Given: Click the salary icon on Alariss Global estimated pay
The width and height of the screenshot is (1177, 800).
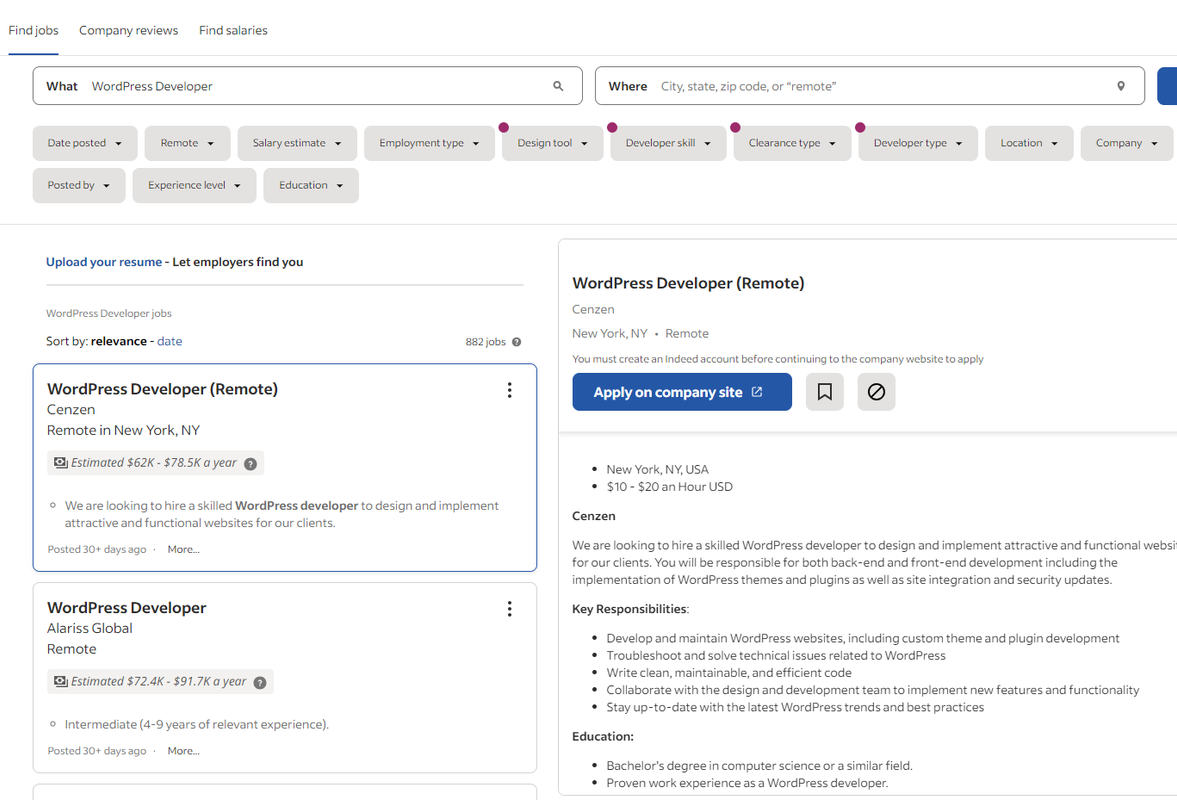Looking at the screenshot, I should click(60, 681).
